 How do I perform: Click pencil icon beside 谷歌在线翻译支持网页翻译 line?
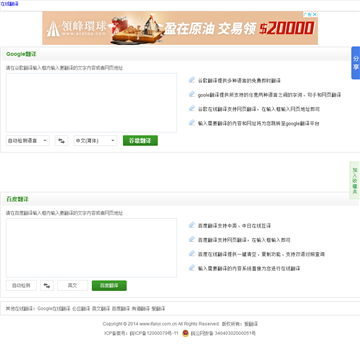[x=192, y=109]
